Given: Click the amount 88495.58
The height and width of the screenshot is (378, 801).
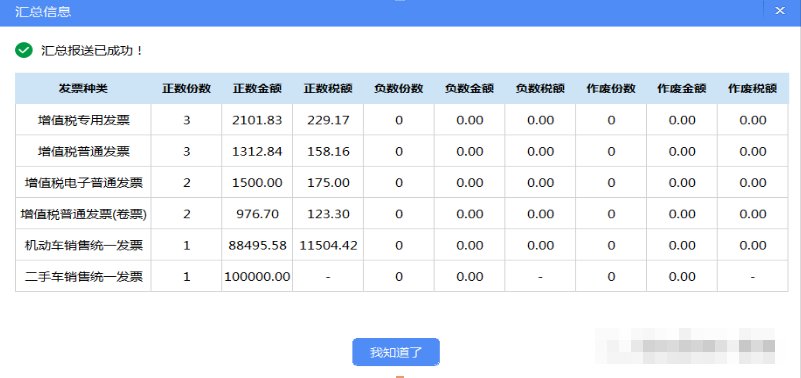Looking at the screenshot, I should [x=257, y=246].
